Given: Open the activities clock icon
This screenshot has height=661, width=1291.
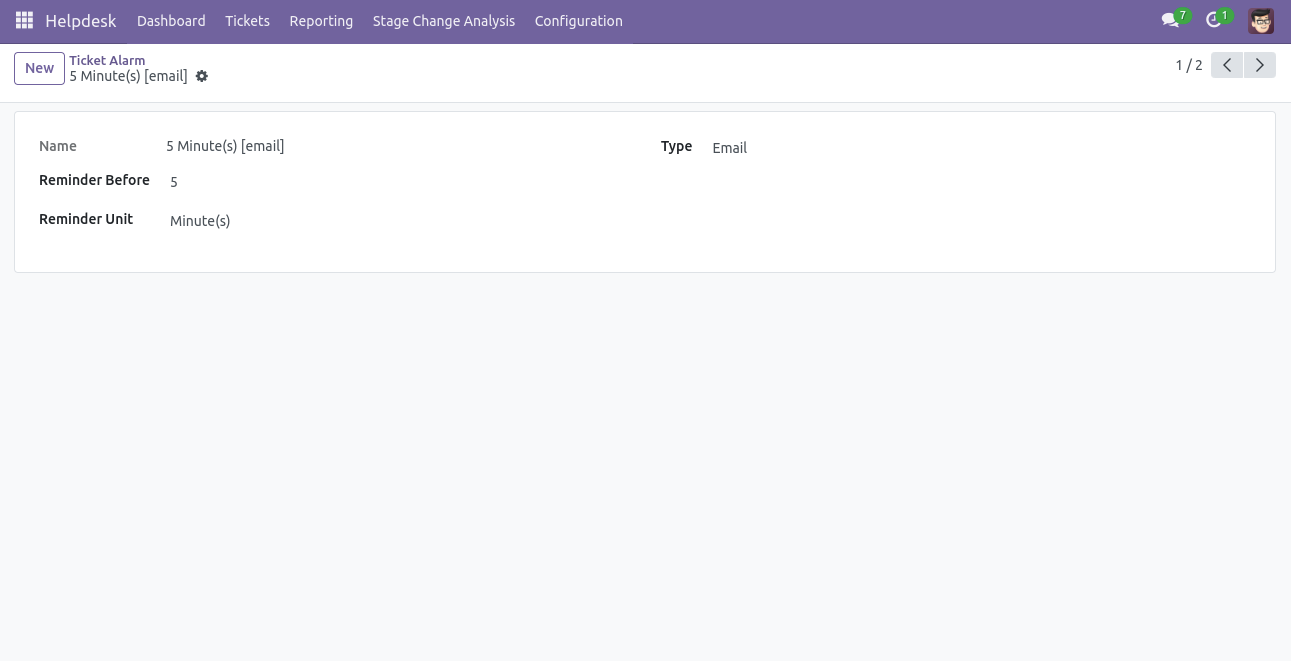Looking at the screenshot, I should (1214, 20).
